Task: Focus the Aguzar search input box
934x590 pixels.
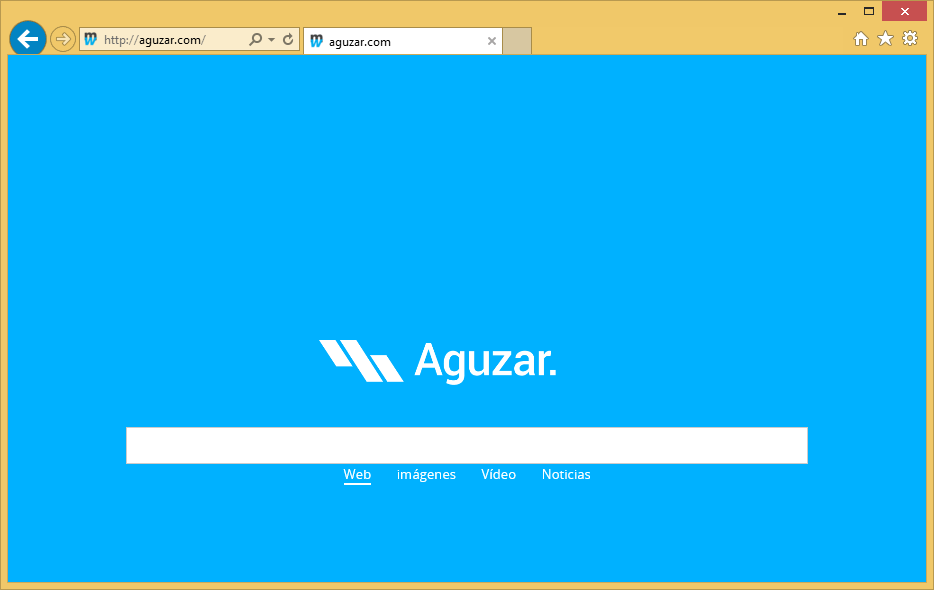Action: click(466, 445)
